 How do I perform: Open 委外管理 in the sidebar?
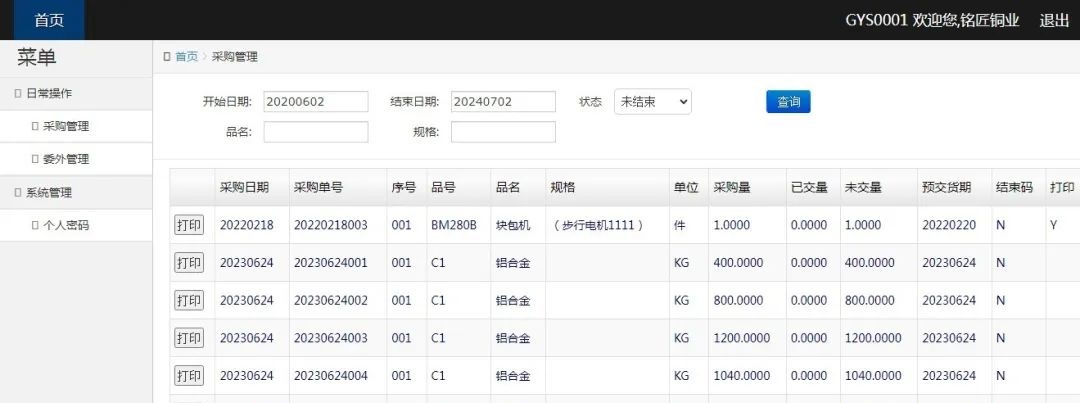66,159
